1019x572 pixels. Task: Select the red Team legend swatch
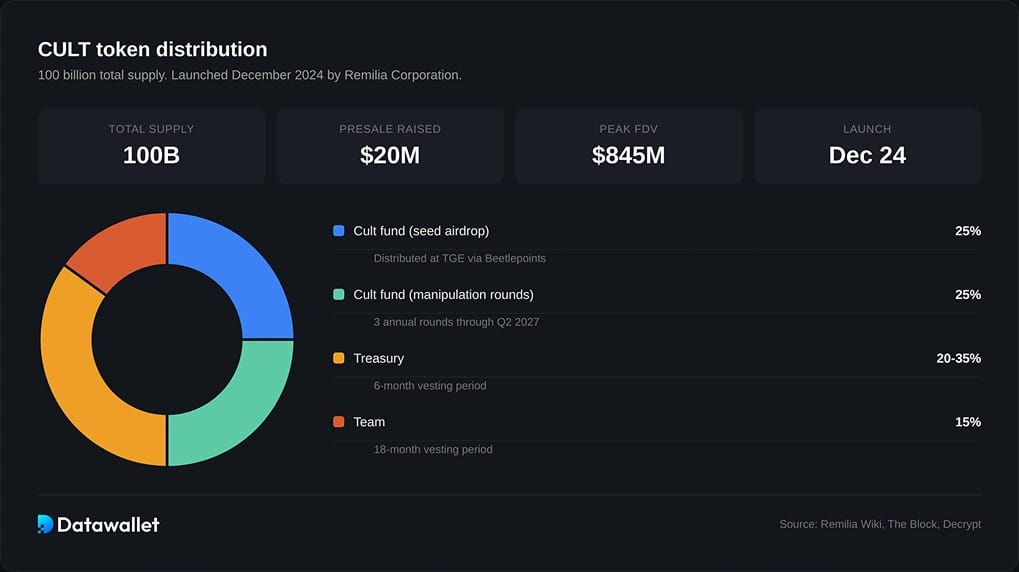(x=339, y=422)
